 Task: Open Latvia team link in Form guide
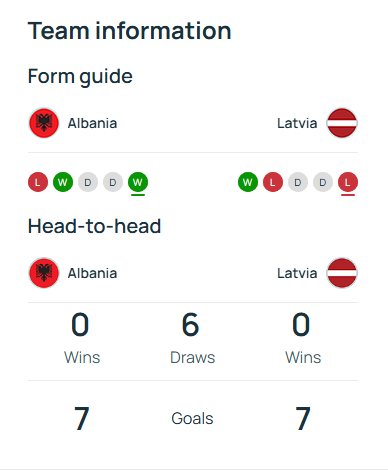pos(297,123)
